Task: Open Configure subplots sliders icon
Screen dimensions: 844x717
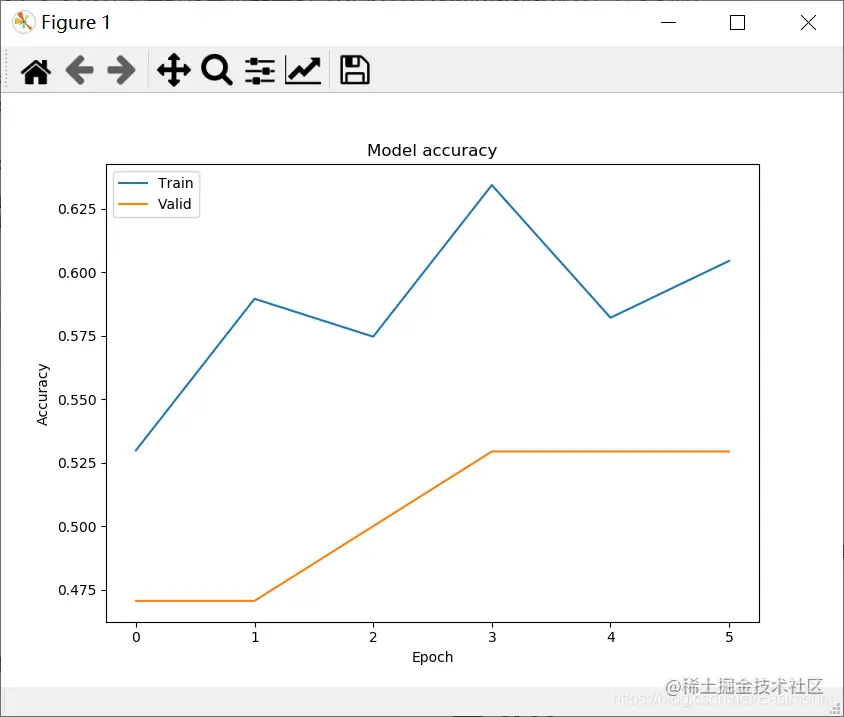Action: tap(260, 71)
